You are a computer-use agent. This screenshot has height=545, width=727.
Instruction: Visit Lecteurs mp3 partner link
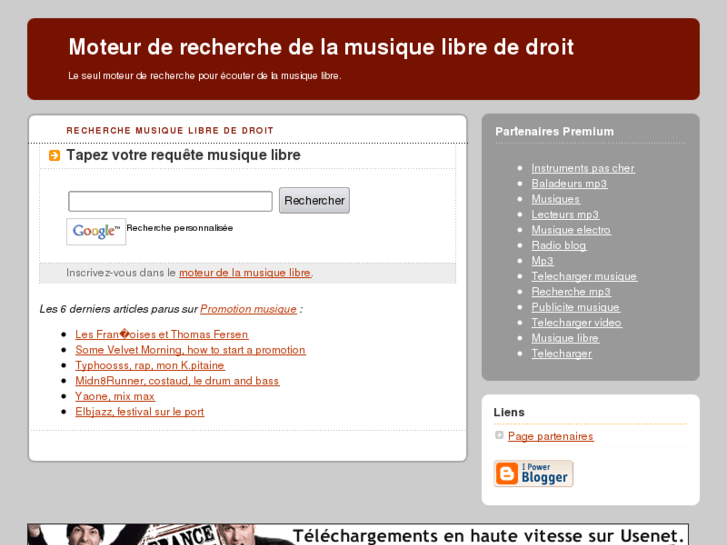565,214
